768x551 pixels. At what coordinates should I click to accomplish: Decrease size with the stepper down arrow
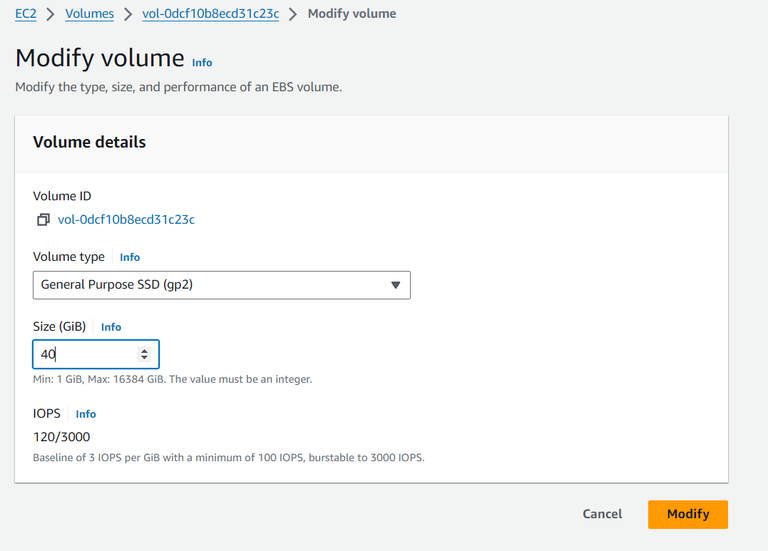(145, 358)
